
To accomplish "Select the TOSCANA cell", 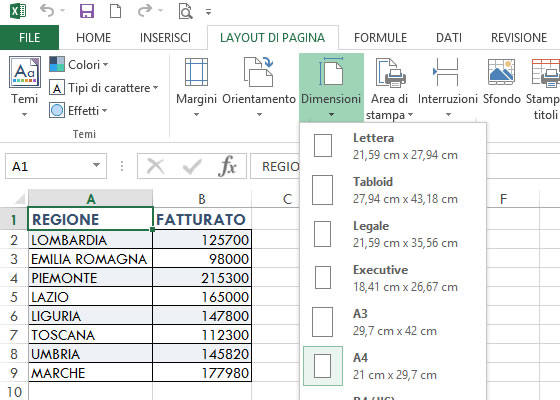I will click(91, 335).
